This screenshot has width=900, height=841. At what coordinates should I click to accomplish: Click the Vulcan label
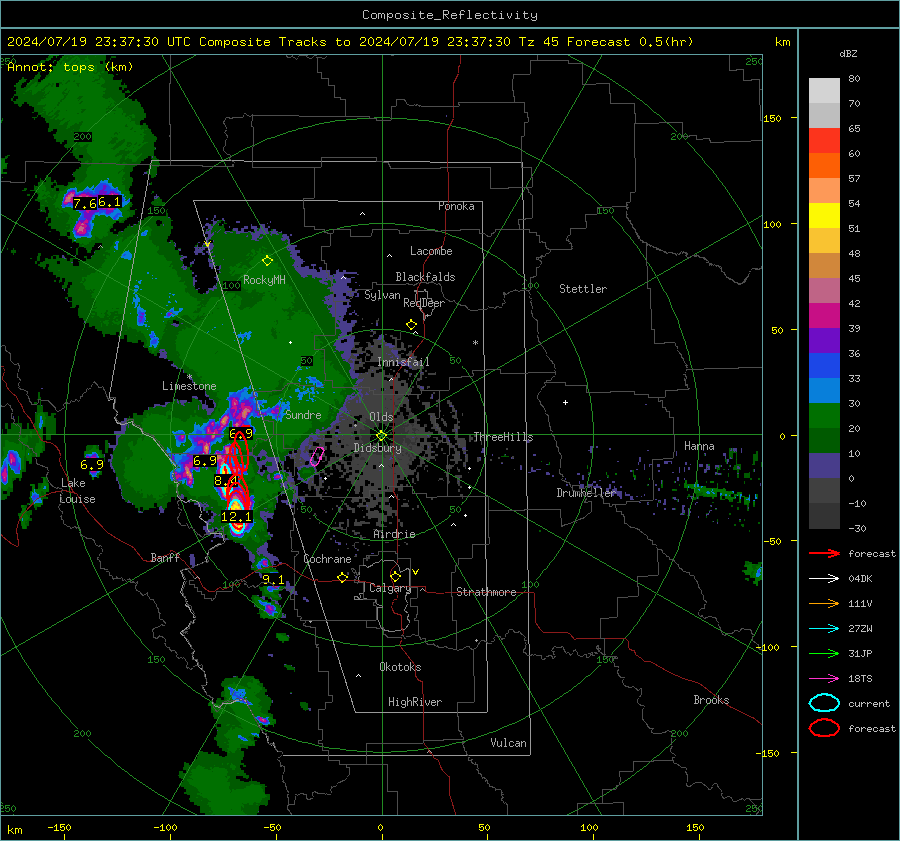click(x=509, y=743)
